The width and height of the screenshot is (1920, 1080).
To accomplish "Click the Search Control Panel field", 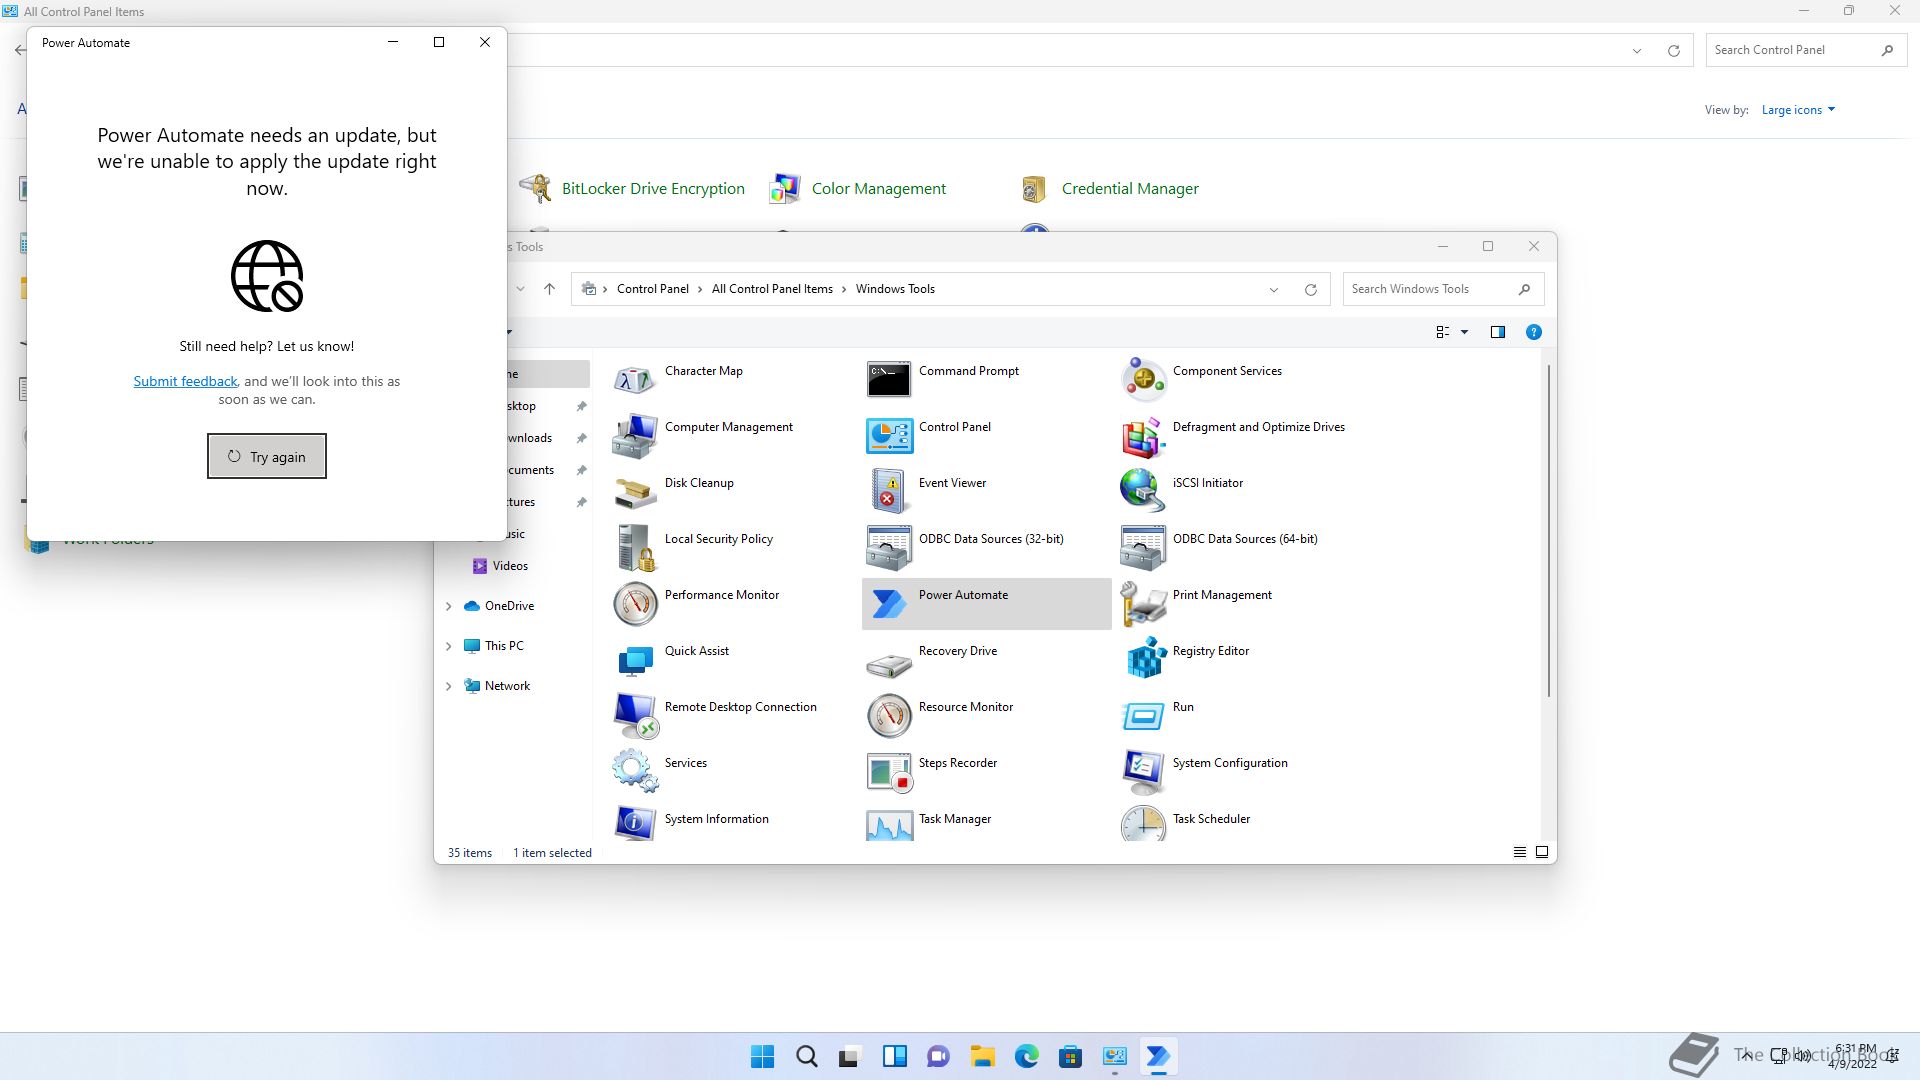I will coord(1806,50).
